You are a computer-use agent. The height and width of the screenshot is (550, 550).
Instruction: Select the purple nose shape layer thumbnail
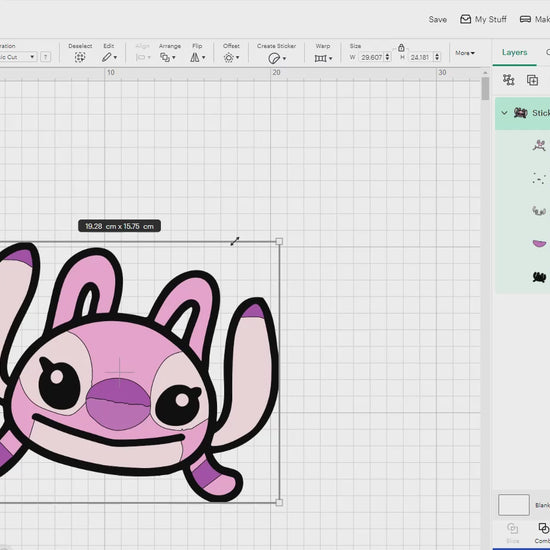[539, 243]
